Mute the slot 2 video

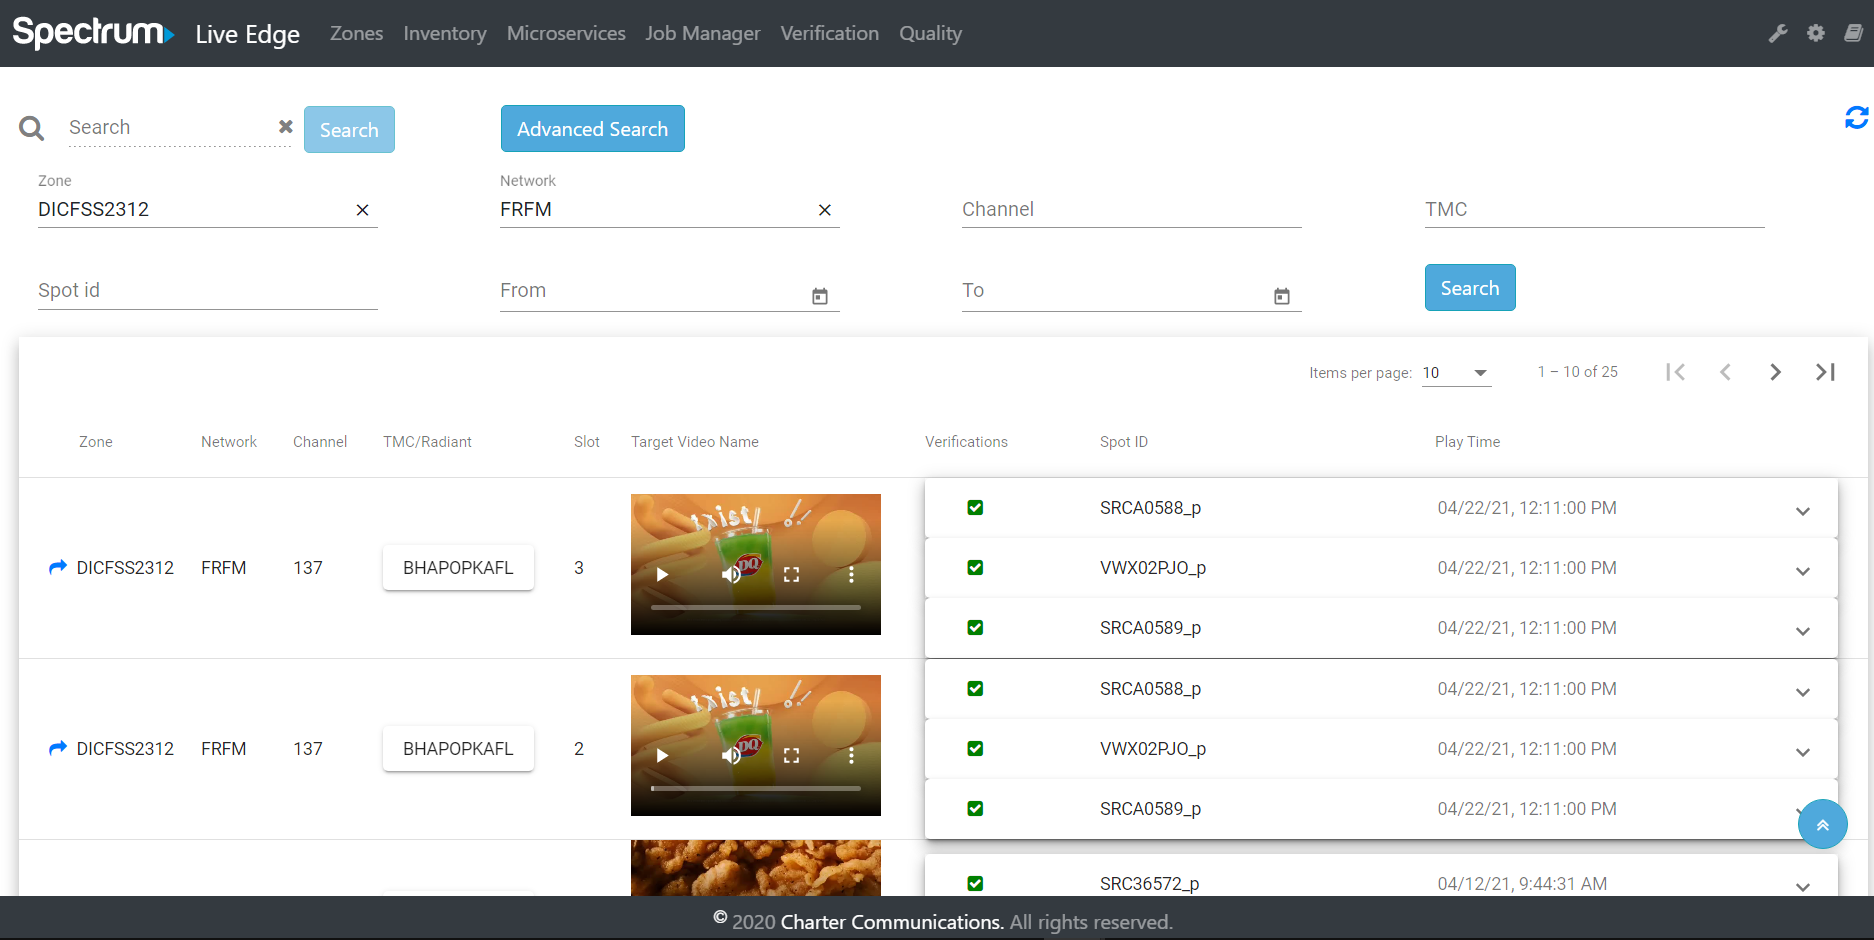(x=731, y=756)
